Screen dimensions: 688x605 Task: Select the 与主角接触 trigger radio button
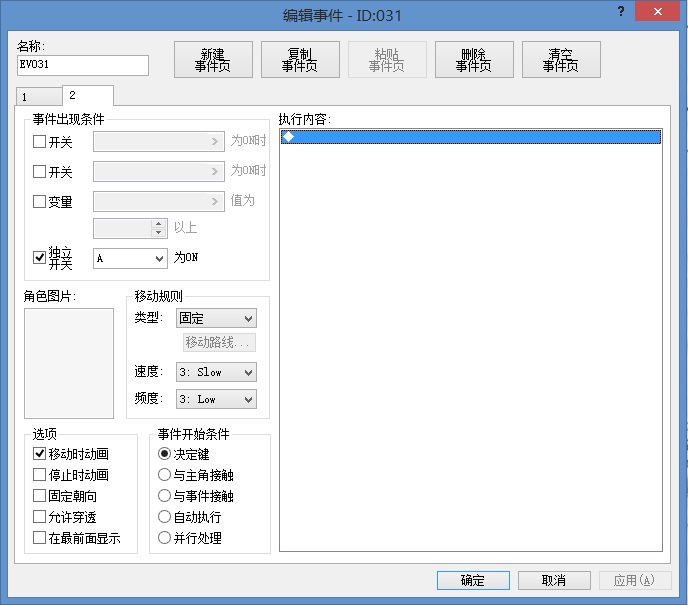point(164,475)
